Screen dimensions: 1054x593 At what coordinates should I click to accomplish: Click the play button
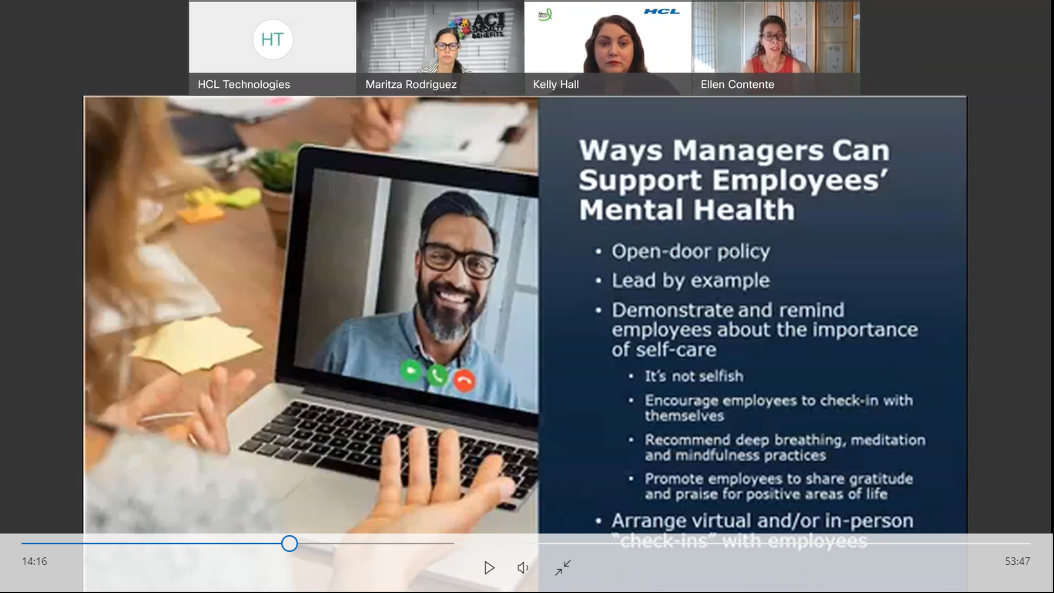[x=489, y=567]
